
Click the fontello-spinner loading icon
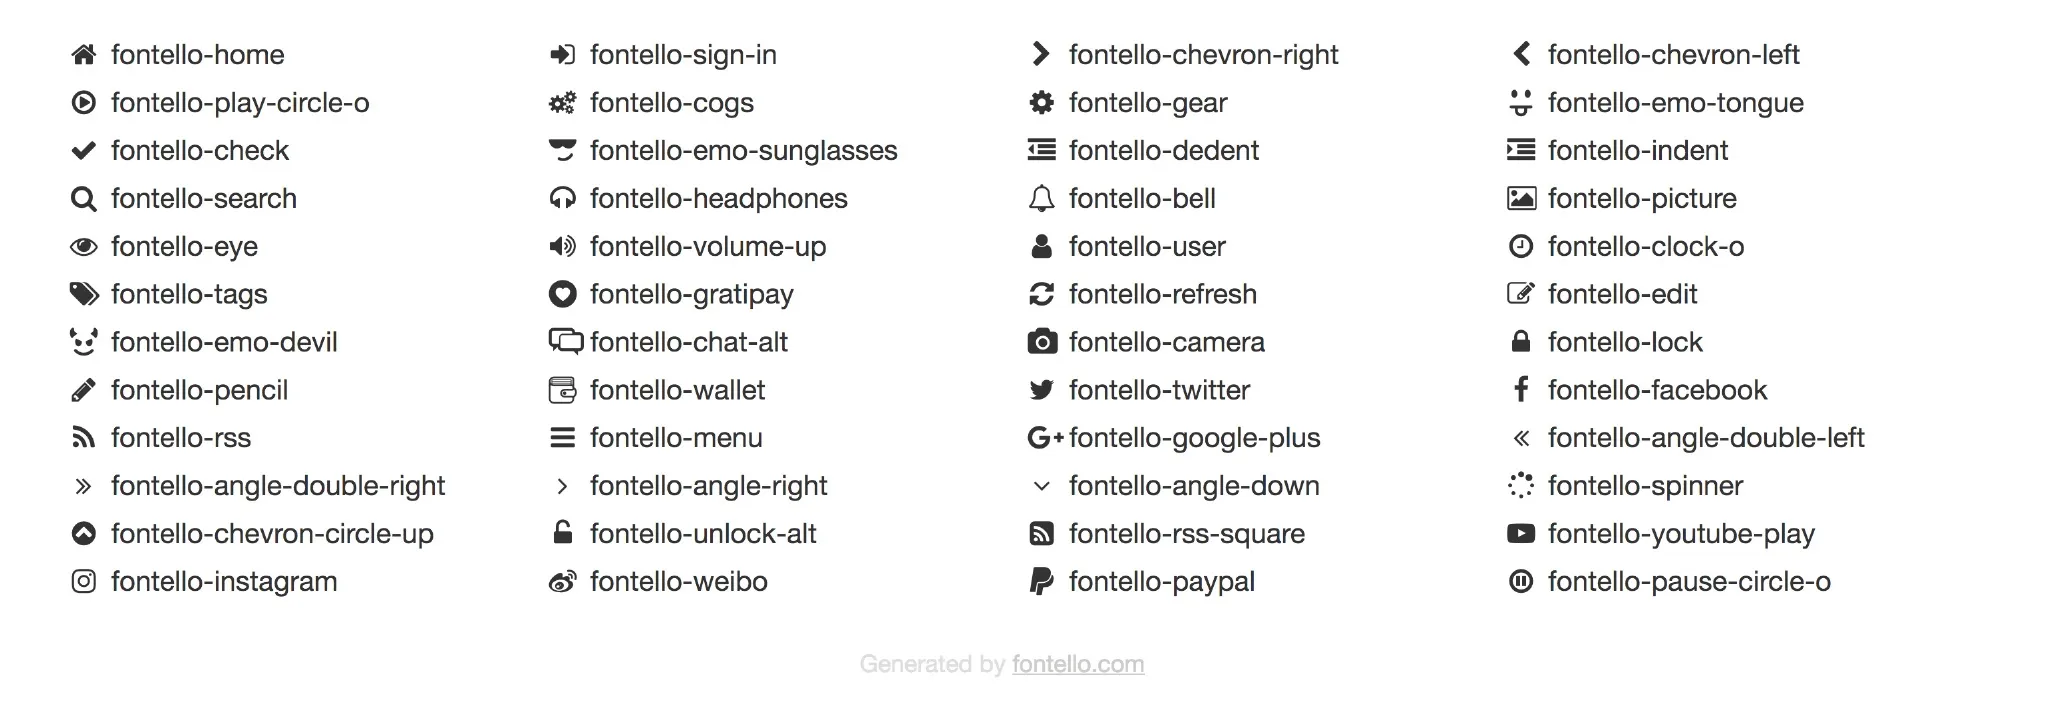pos(1521,486)
